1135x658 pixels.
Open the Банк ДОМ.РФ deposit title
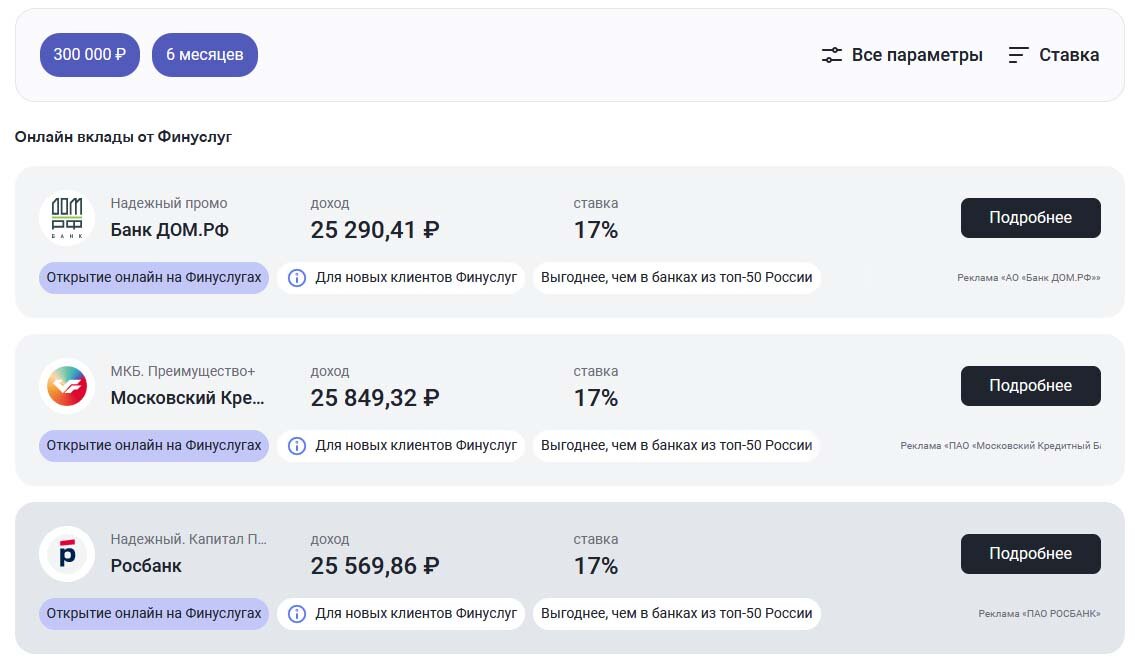click(169, 230)
